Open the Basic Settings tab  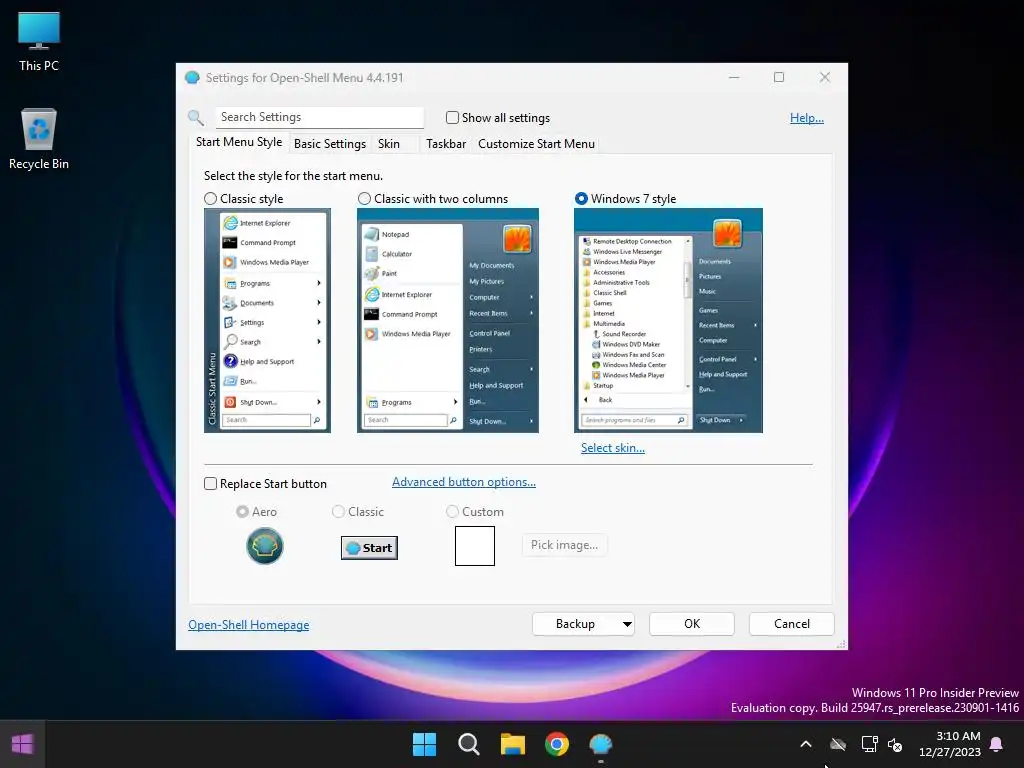[330, 144]
